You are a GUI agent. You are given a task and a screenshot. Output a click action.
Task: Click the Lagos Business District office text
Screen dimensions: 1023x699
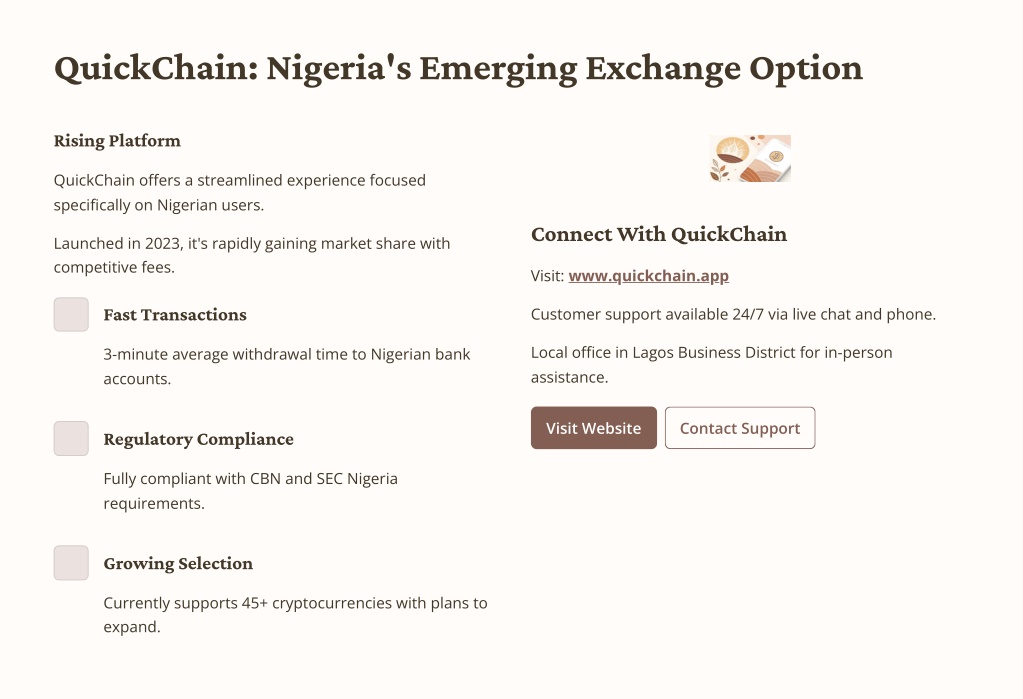[711, 365]
